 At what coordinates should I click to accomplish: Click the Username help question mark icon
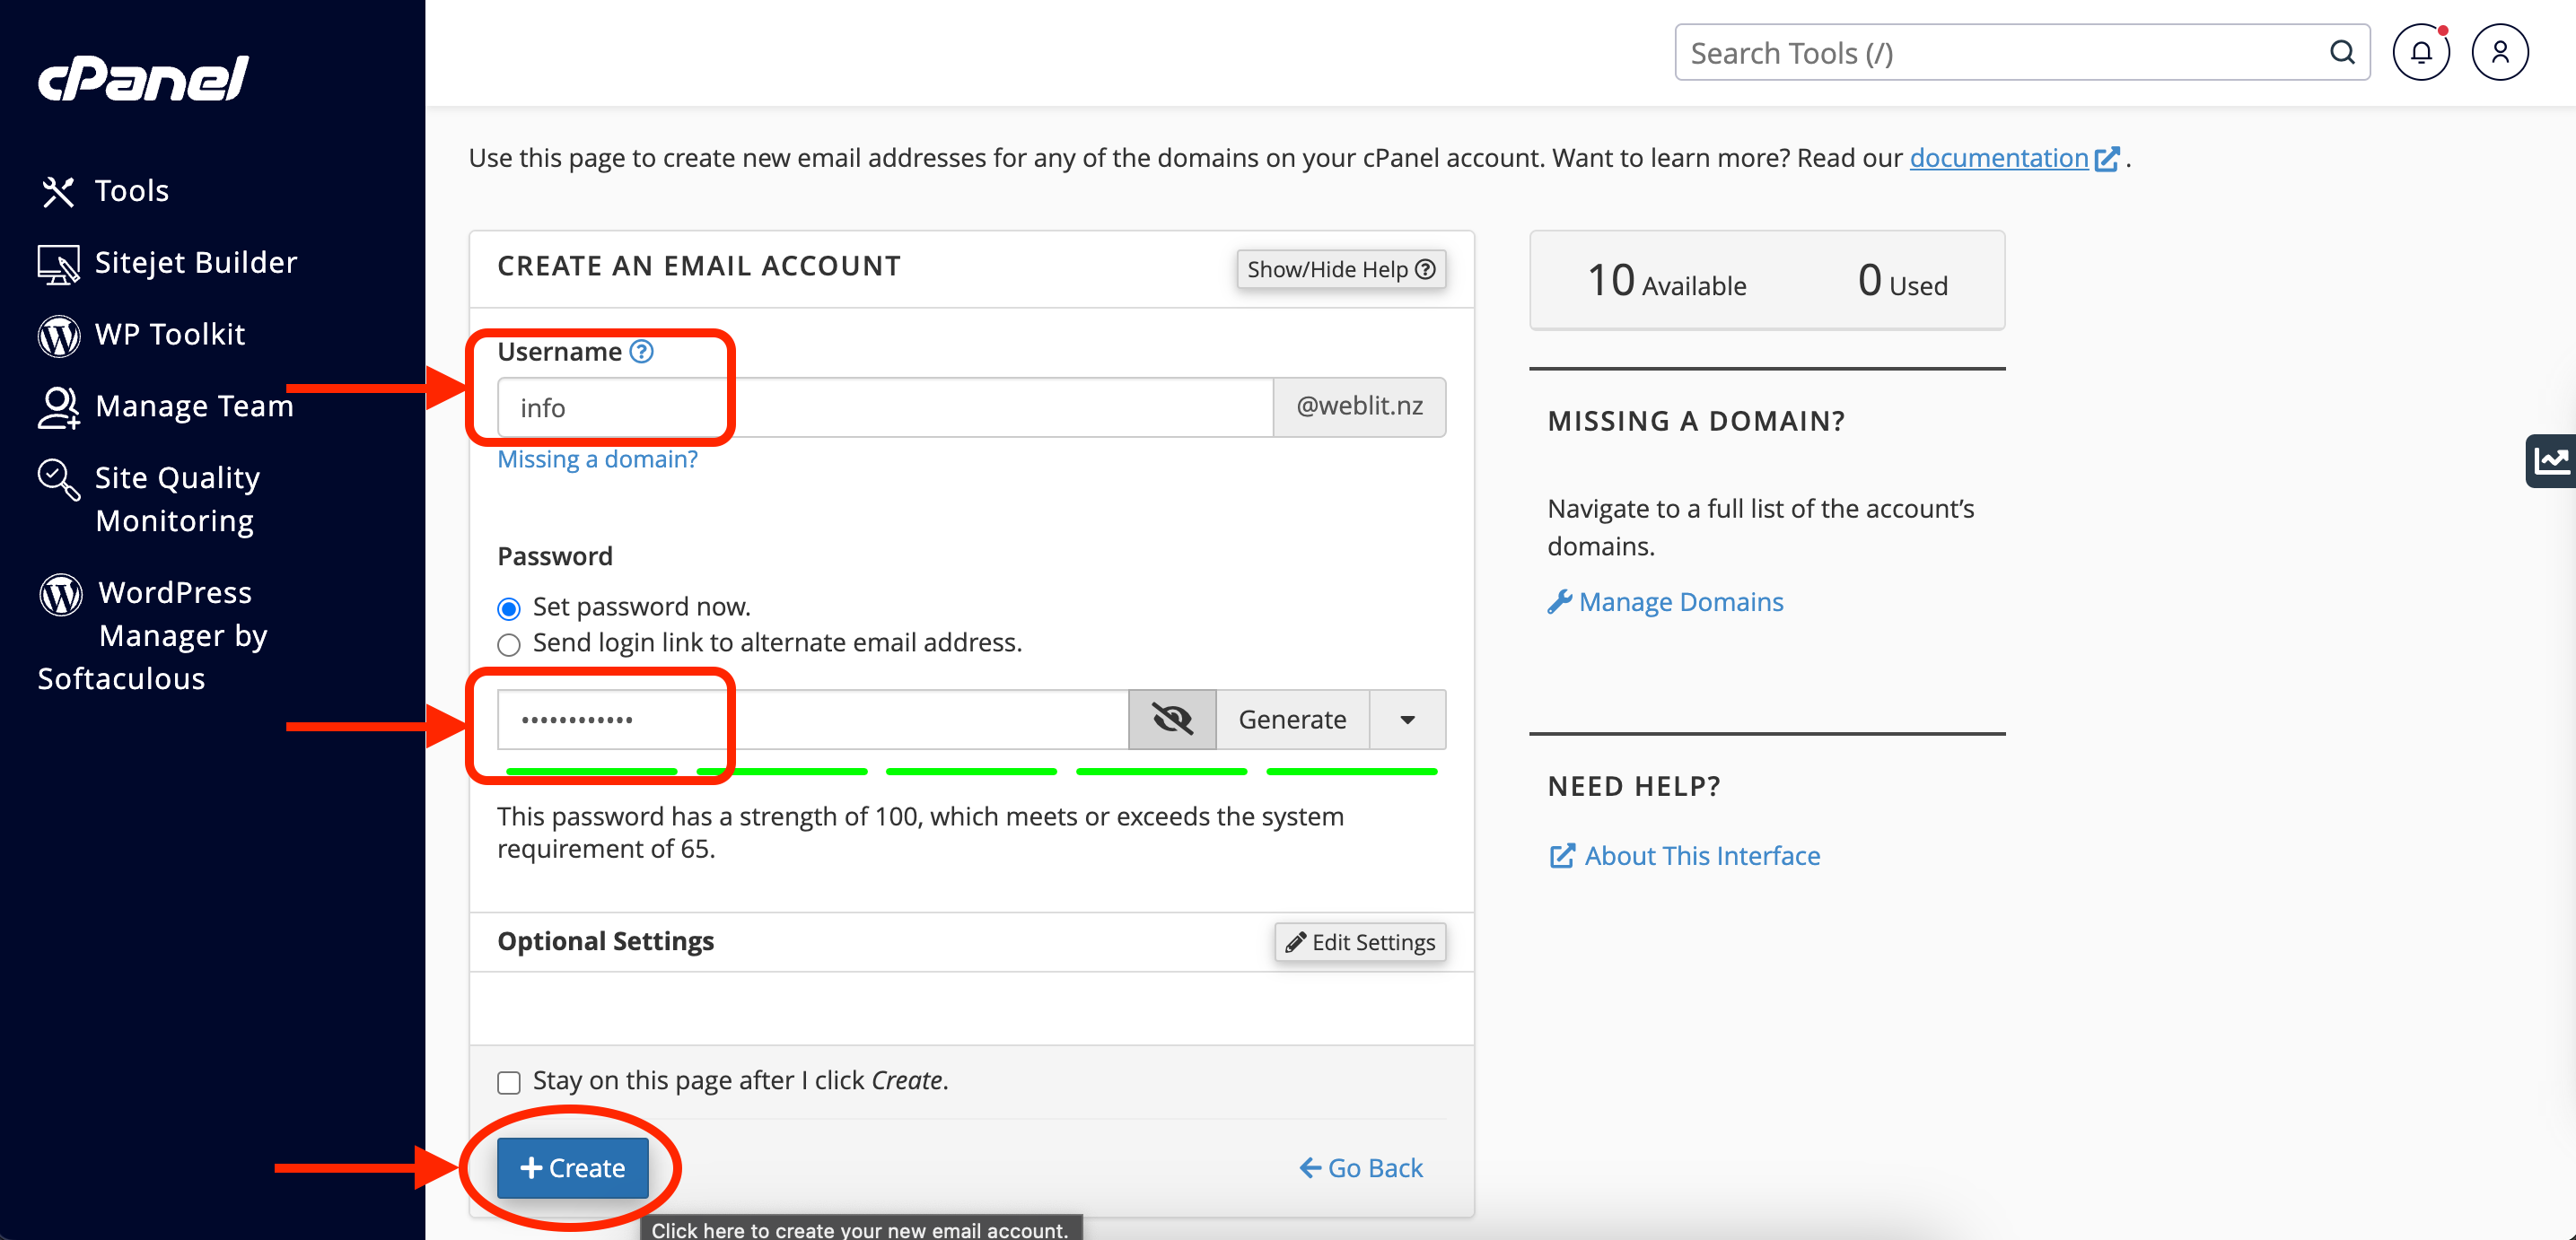[x=641, y=352]
